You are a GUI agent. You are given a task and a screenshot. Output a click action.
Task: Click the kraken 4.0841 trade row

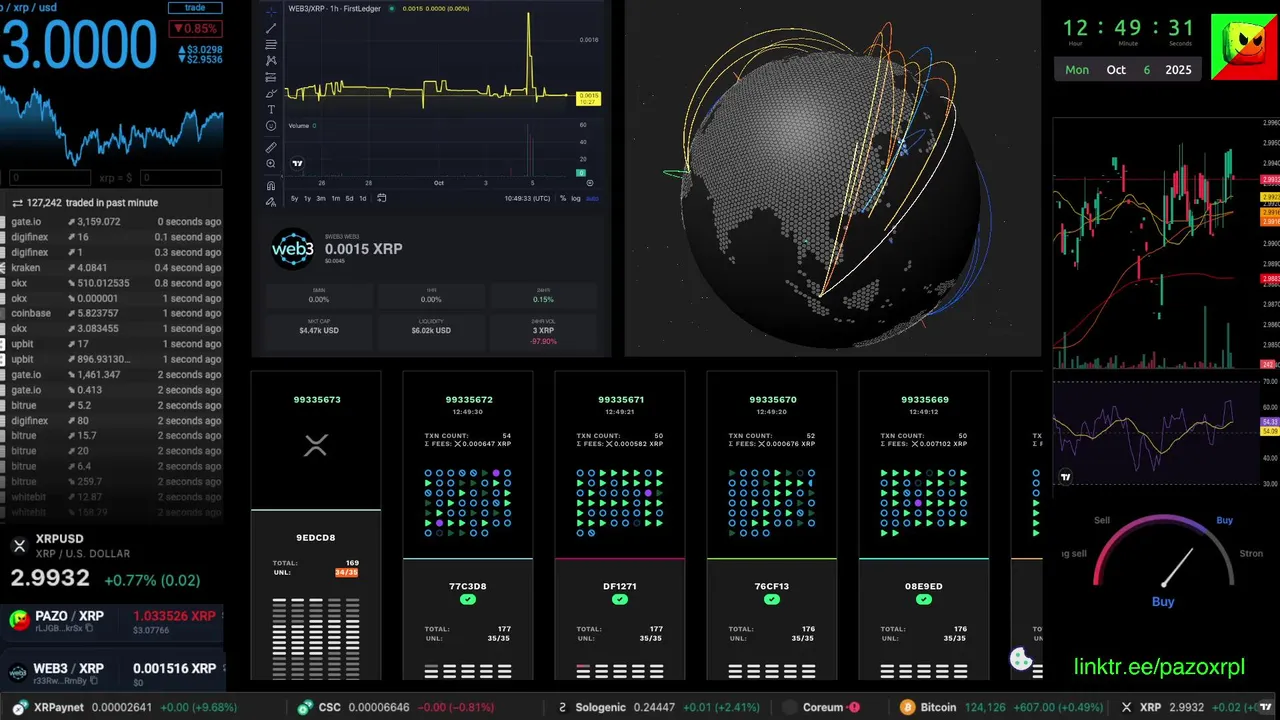point(112,268)
